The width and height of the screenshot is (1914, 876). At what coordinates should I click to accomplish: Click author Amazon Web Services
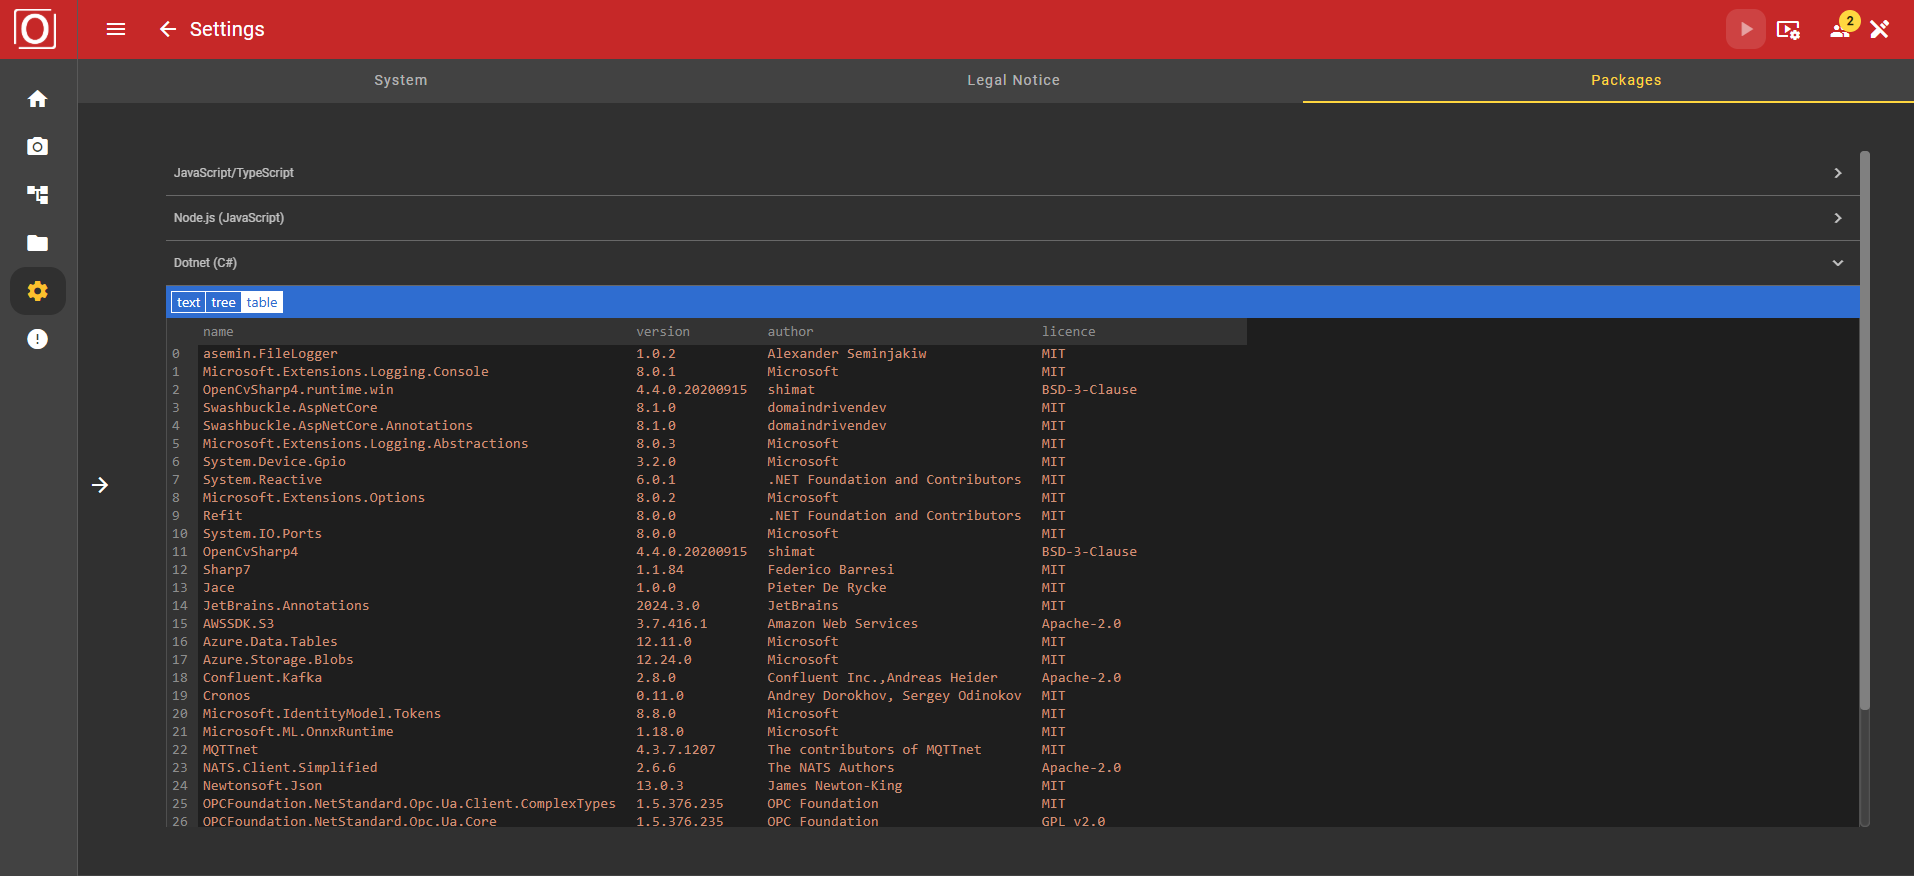click(x=843, y=624)
